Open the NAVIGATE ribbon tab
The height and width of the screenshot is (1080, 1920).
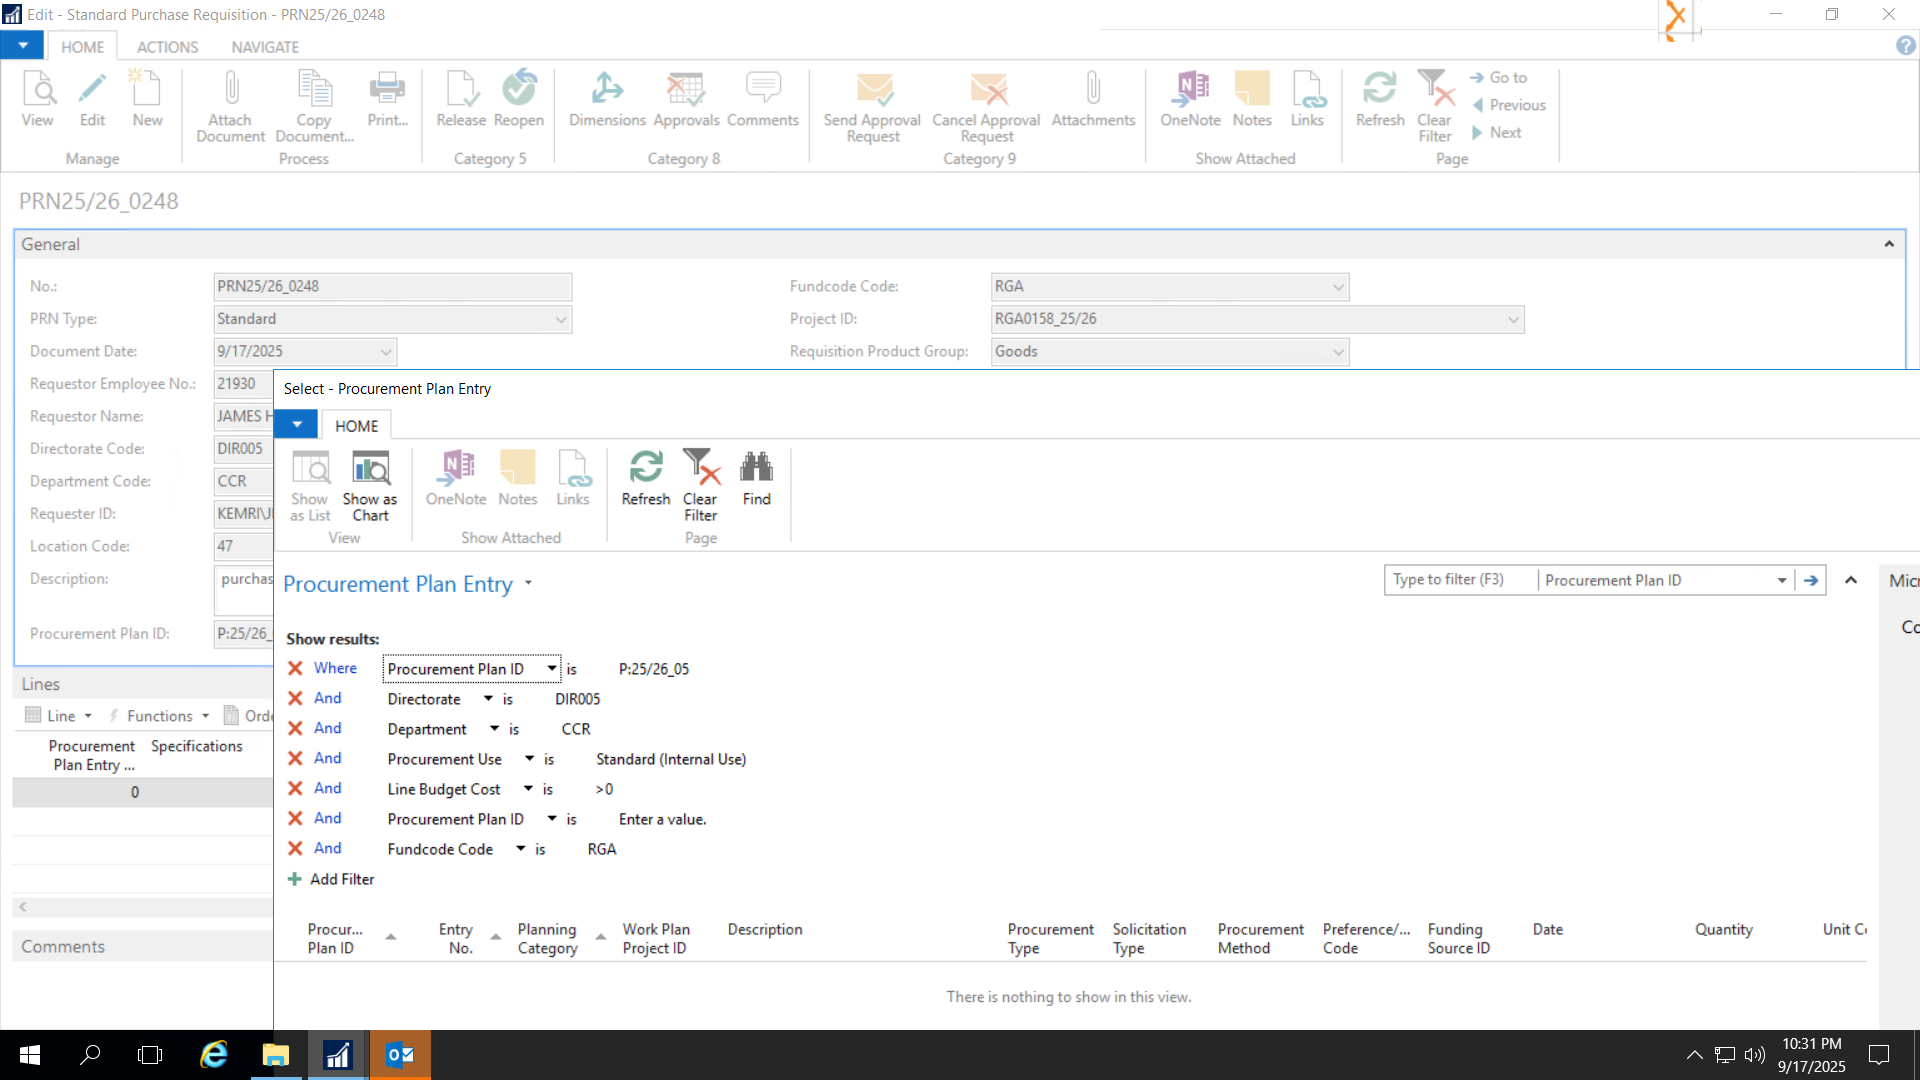[265, 47]
